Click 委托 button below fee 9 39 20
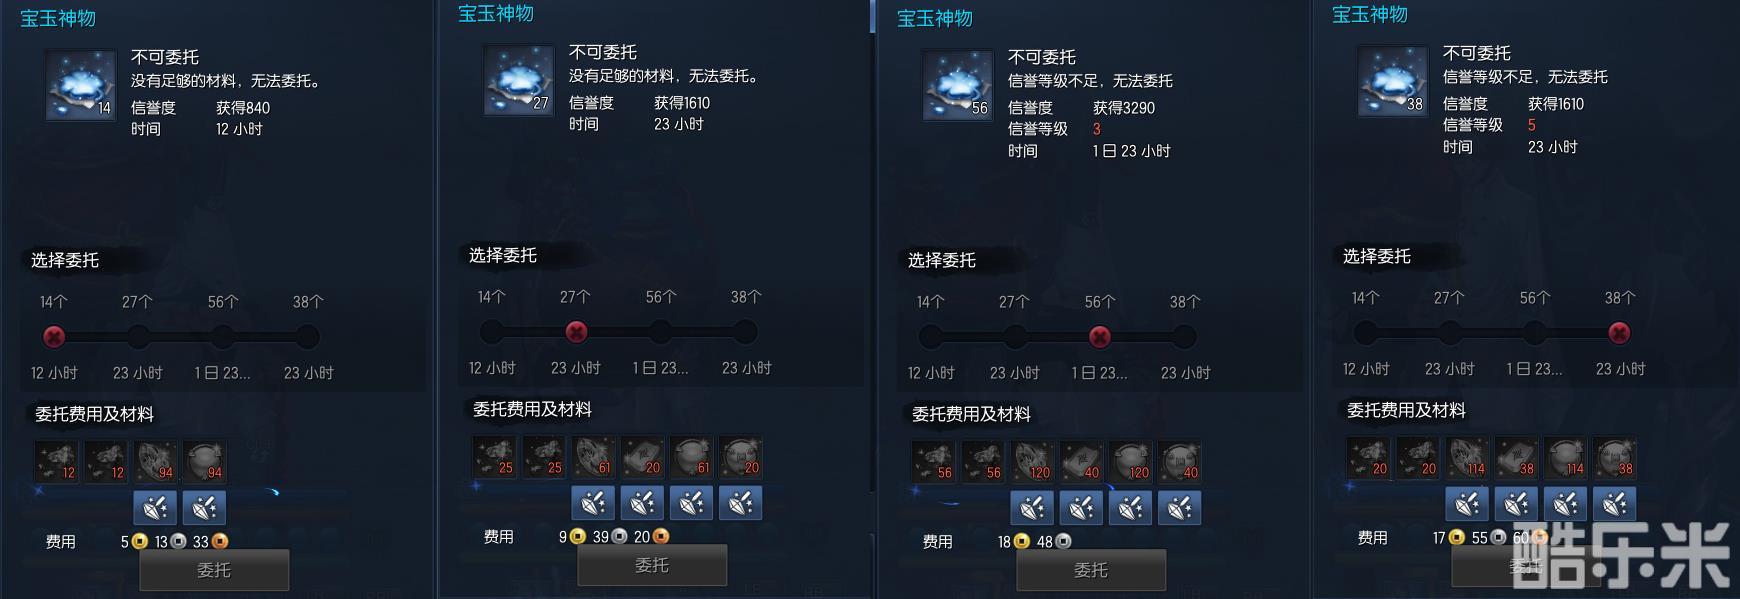Image resolution: width=1740 pixels, height=599 pixels. tap(652, 566)
